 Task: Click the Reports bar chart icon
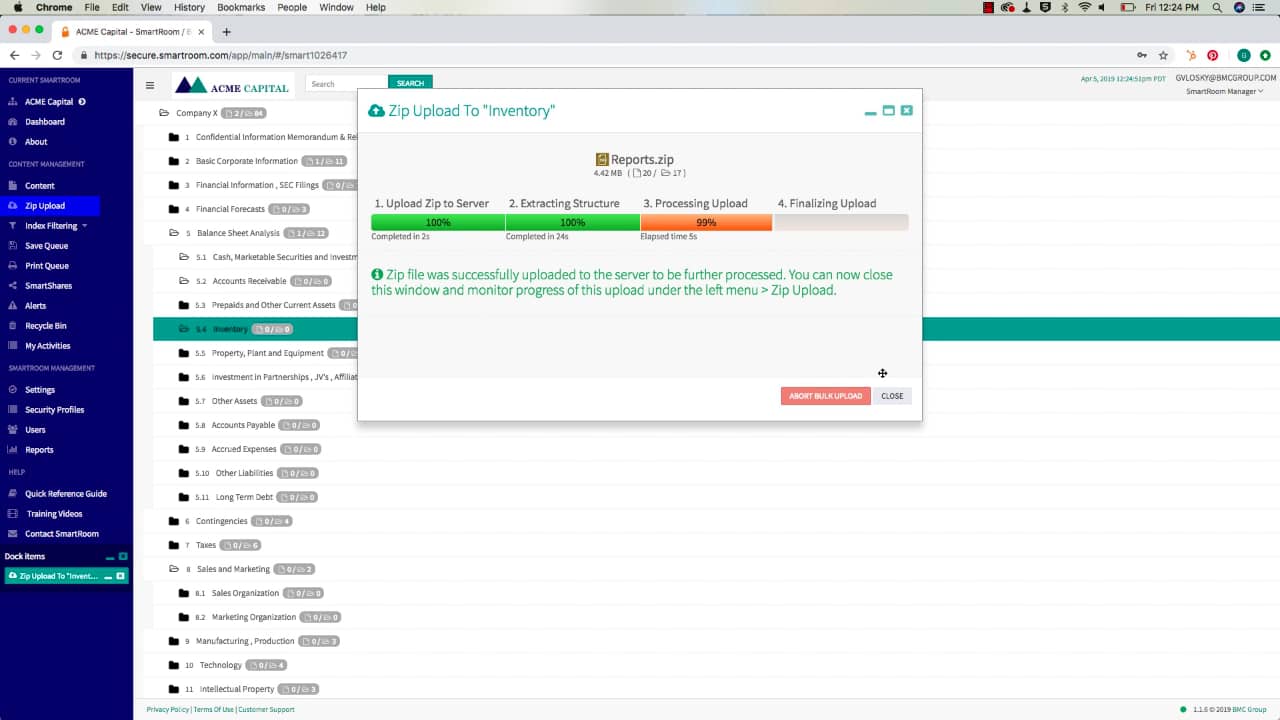(x=13, y=450)
